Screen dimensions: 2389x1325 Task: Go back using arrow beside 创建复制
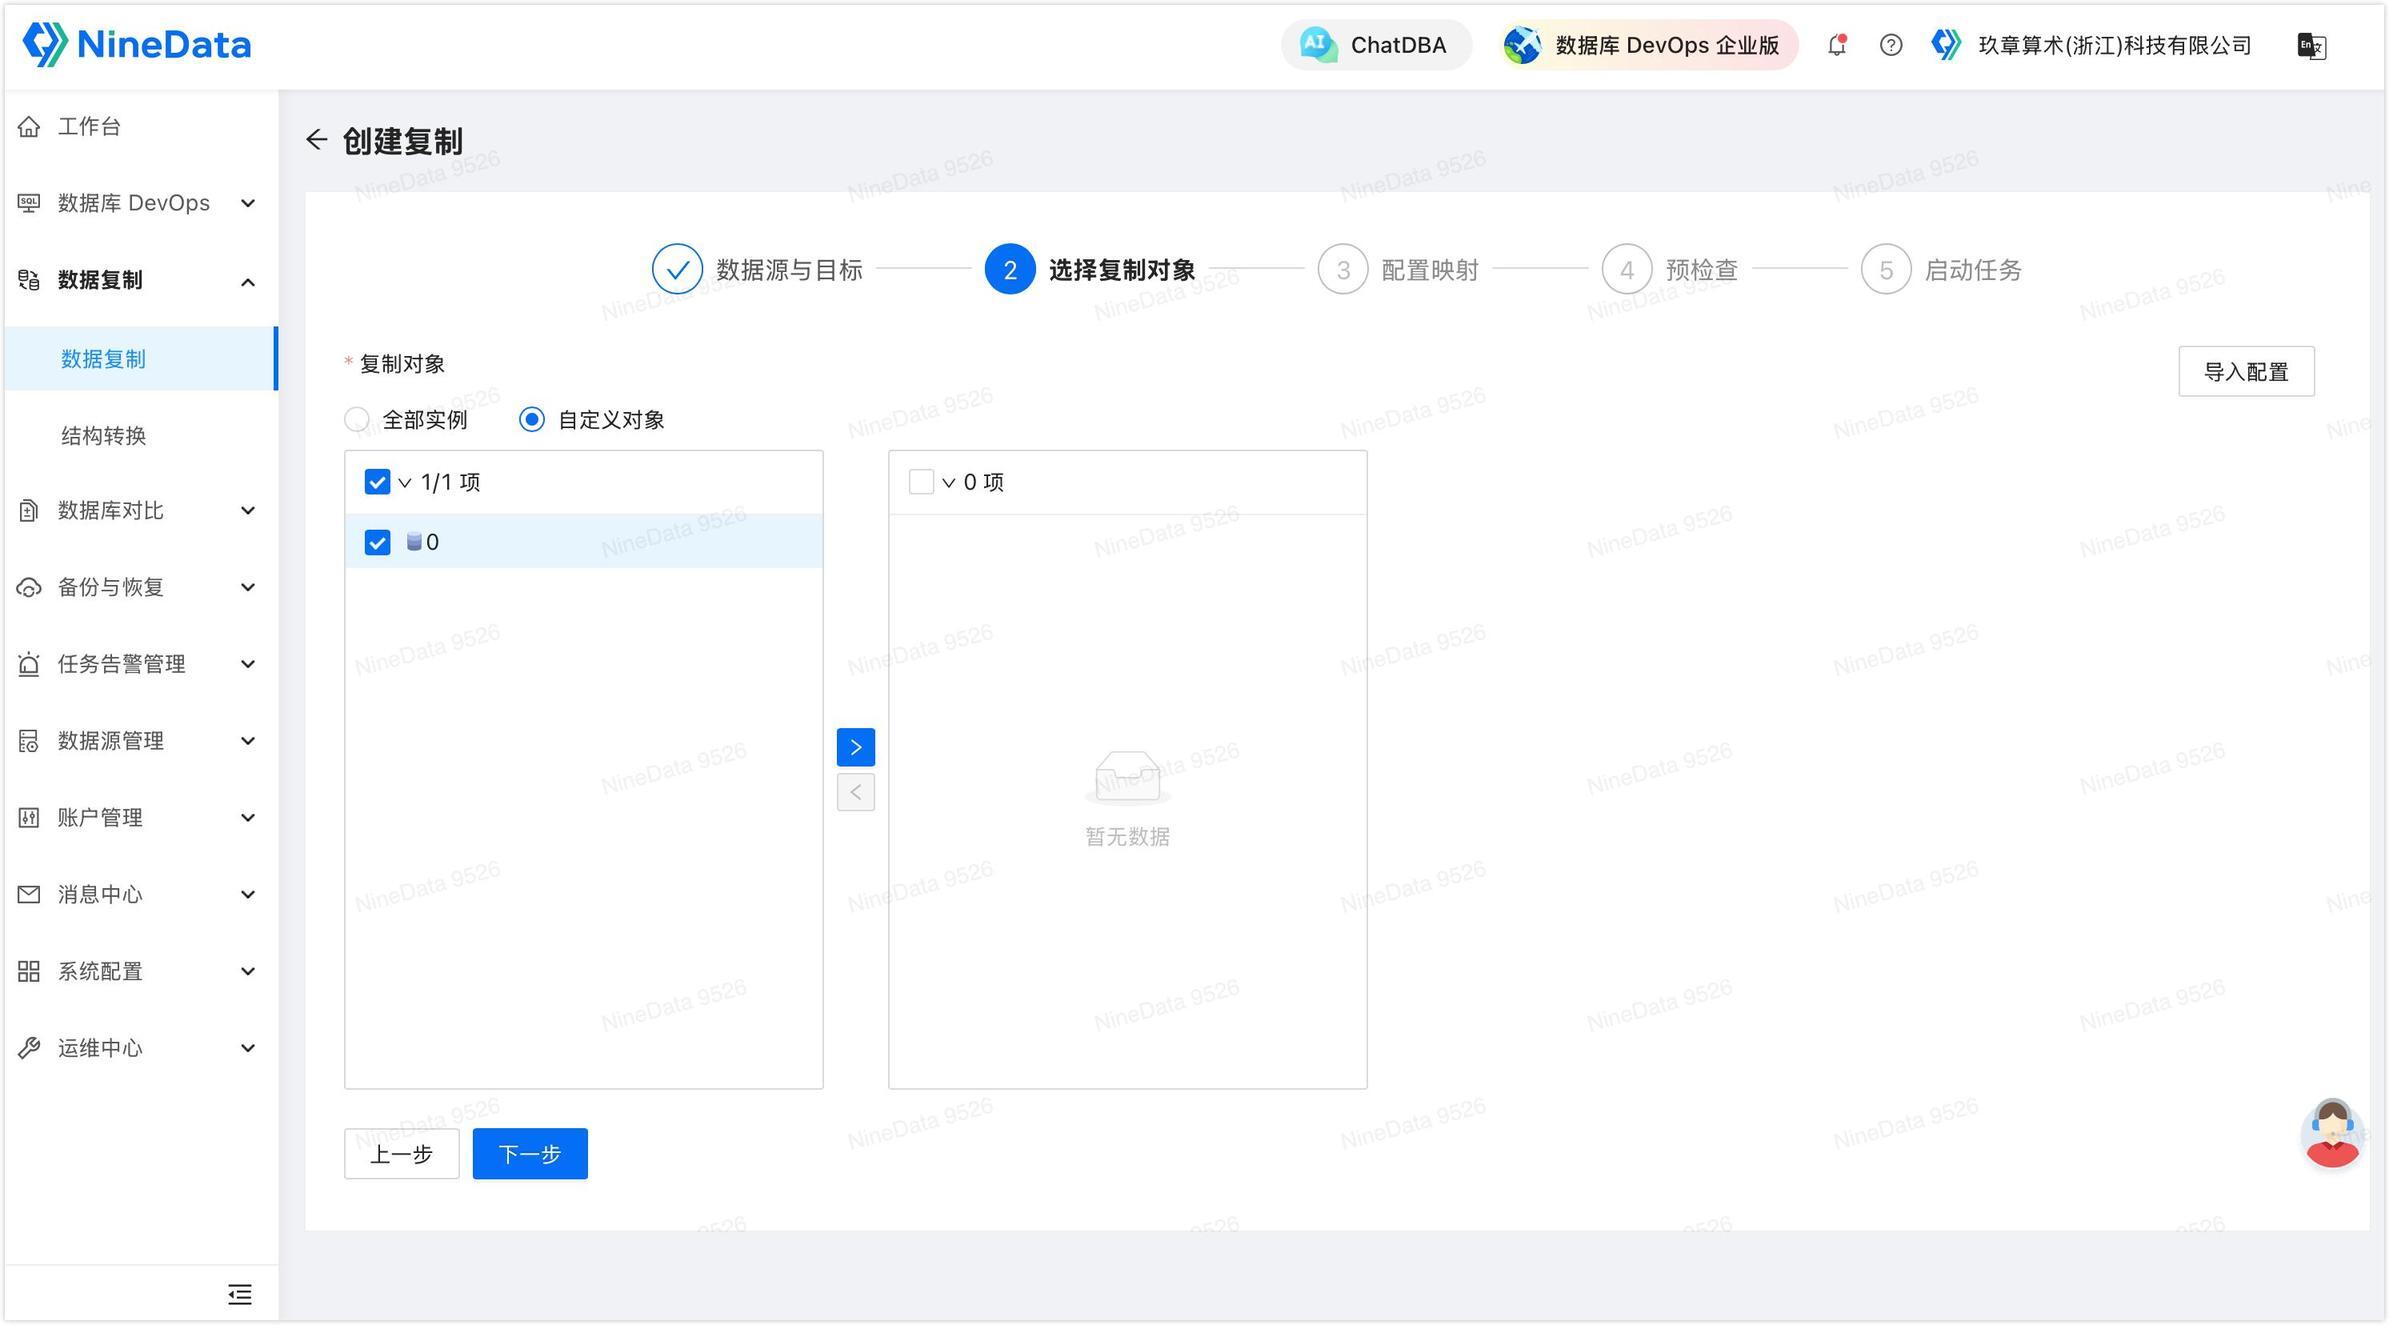click(317, 140)
